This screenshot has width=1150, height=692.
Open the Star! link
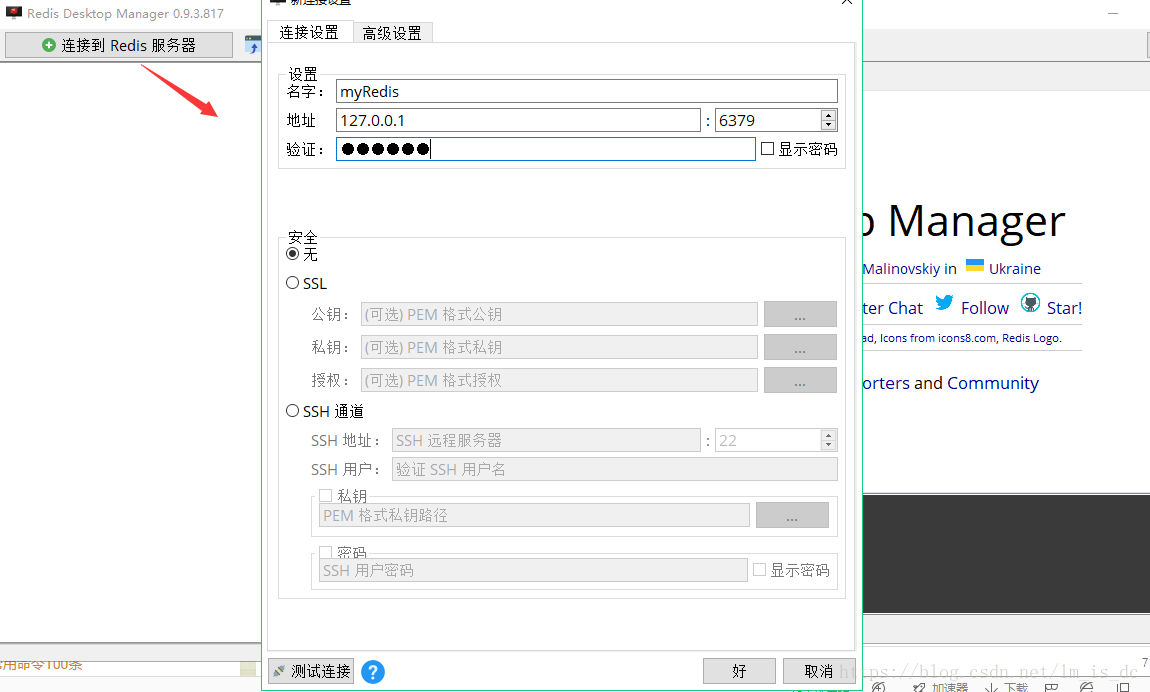coord(1064,308)
